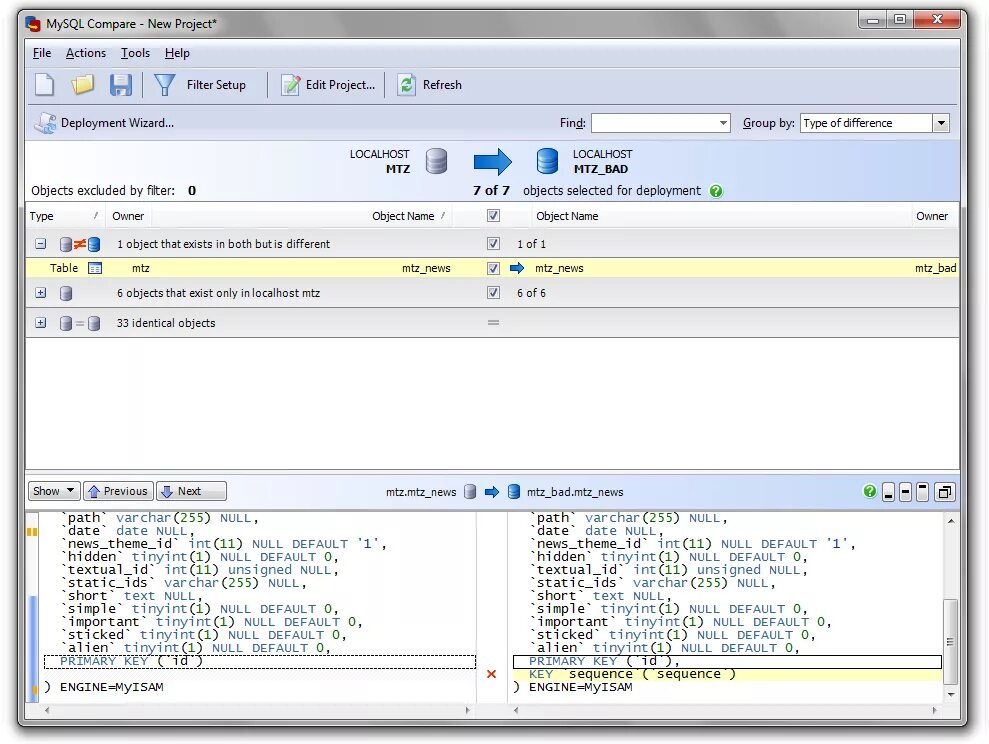989x744 pixels.
Task: Minimize the SQL difference pane
Action: [x=888, y=492]
